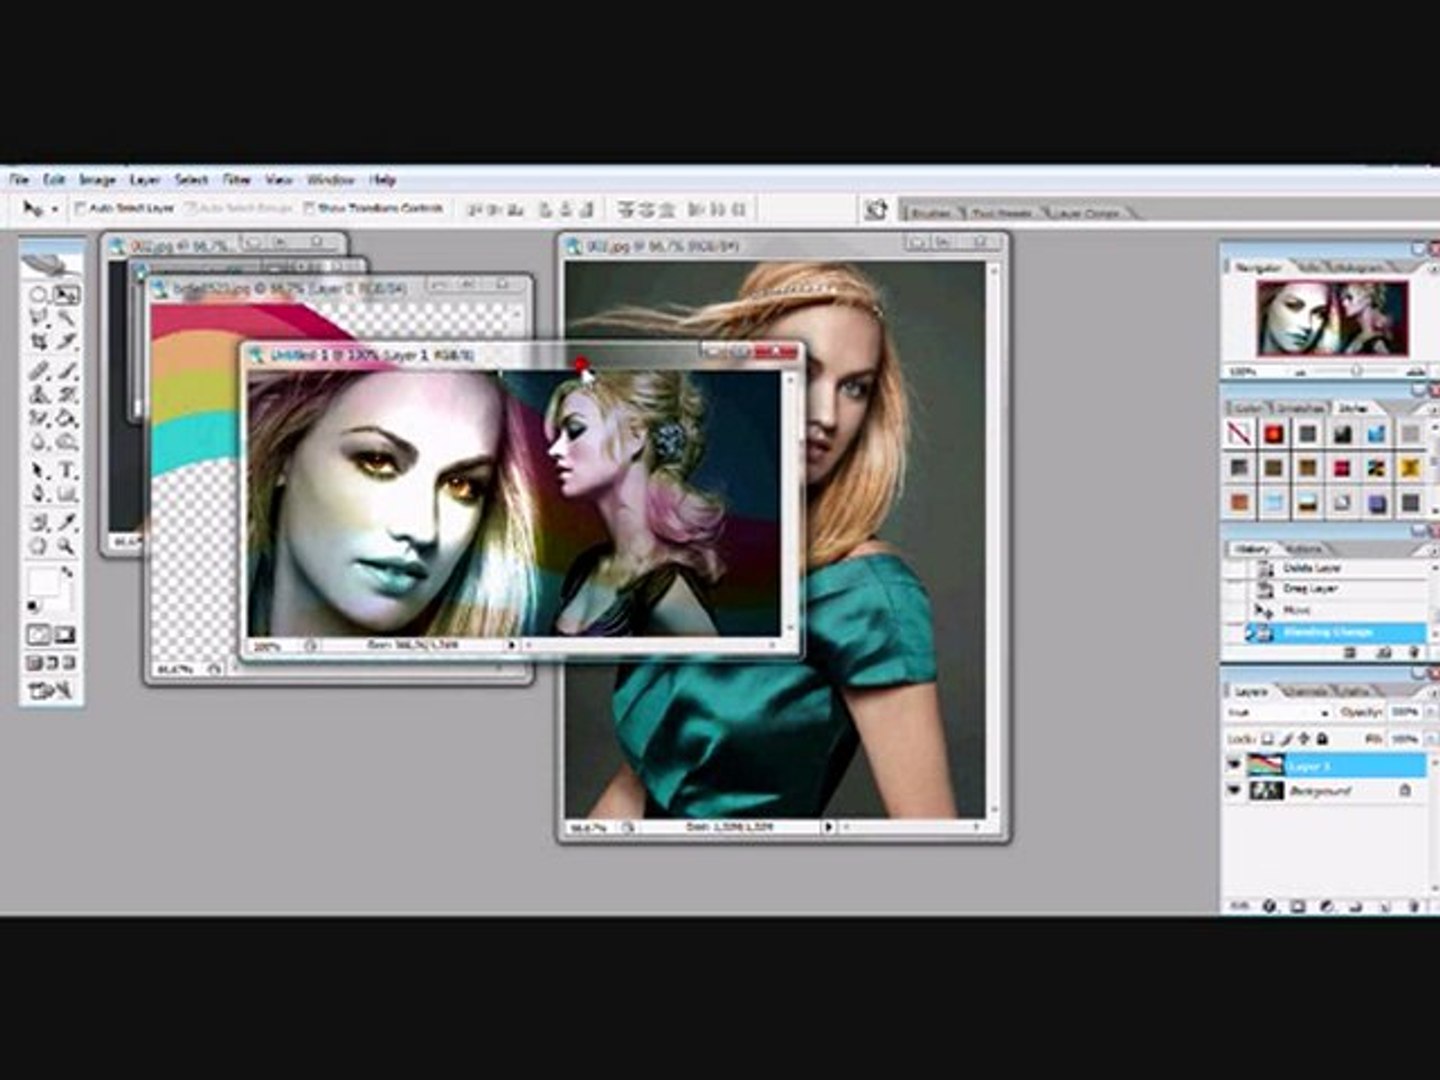Jump to ImageReady from the toolbox
Viewport: 1440px width, 1080px height.
(x=52, y=691)
